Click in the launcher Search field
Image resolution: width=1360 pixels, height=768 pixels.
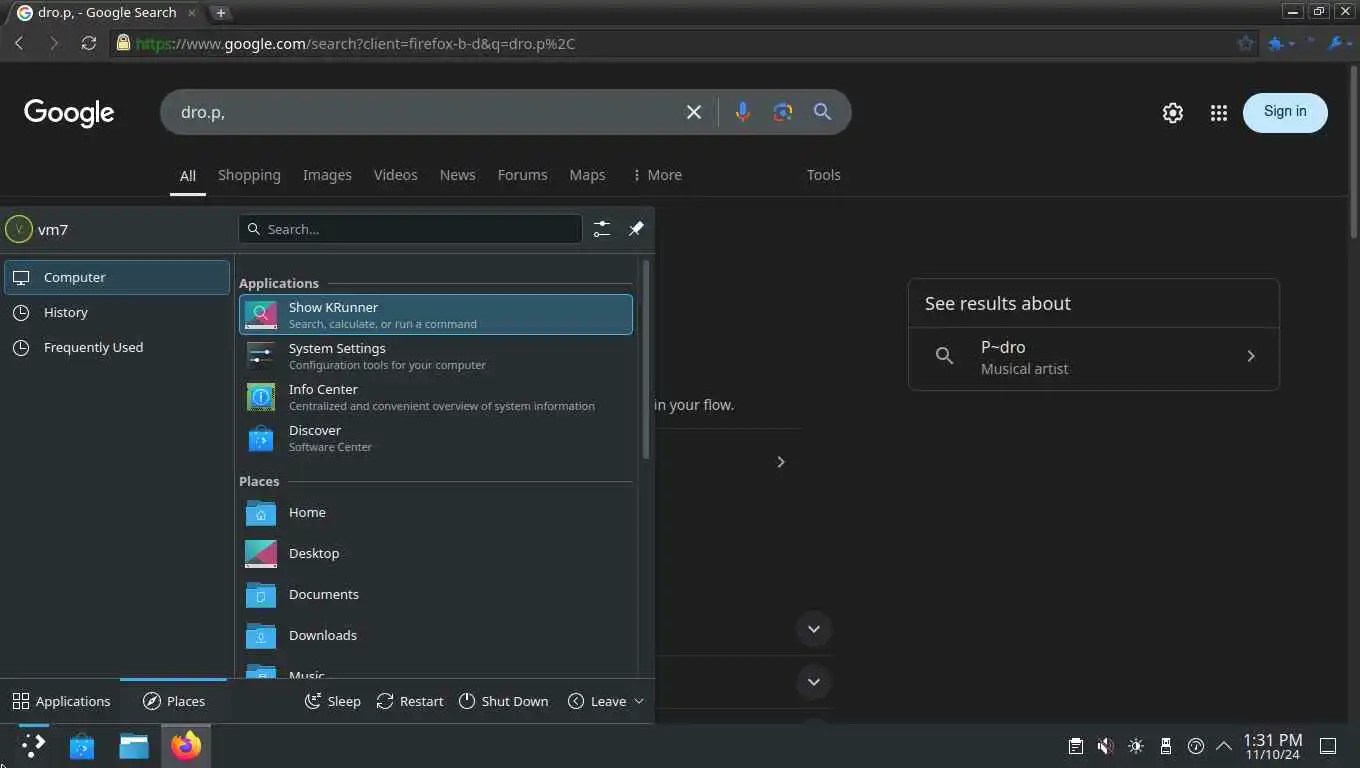coord(410,229)
